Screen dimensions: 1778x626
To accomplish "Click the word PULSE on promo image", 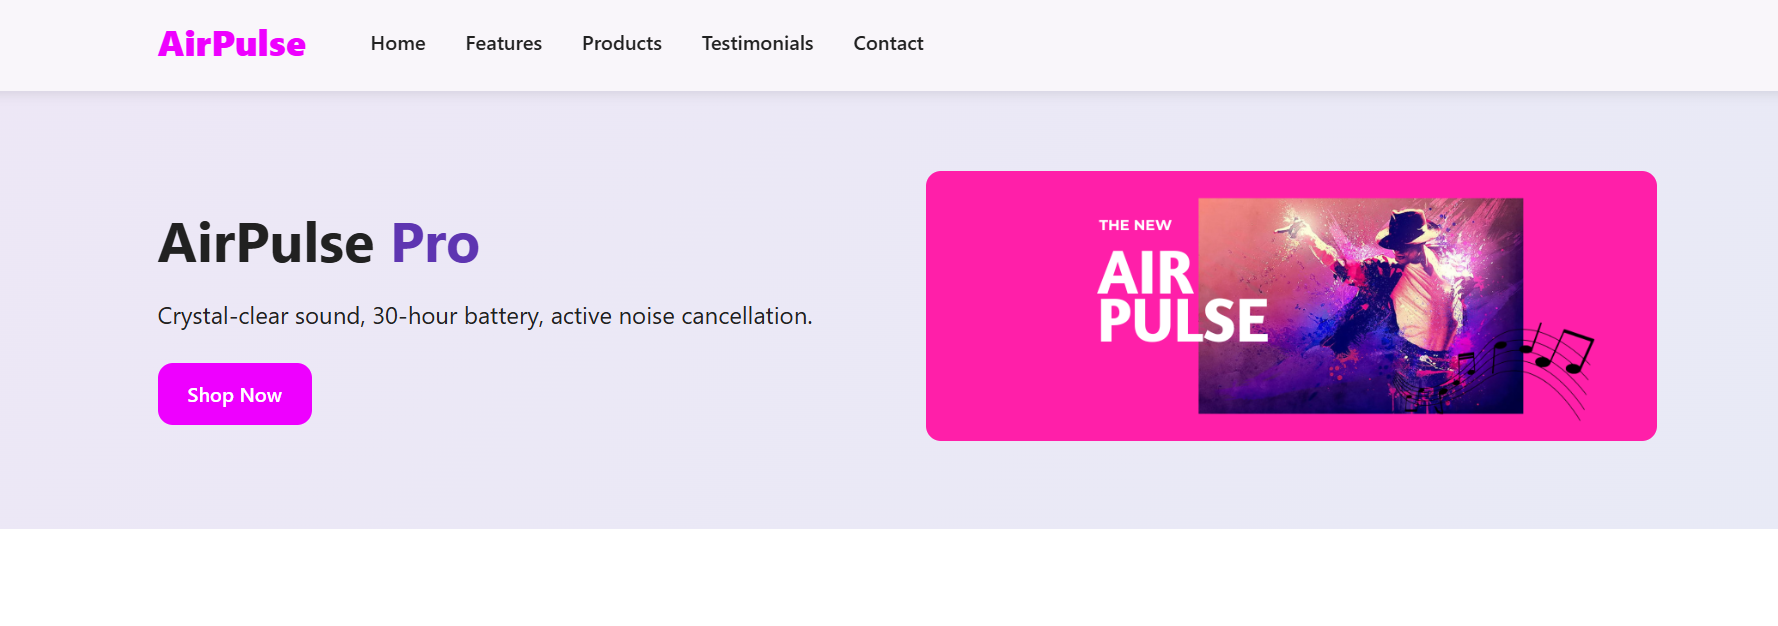I will [1183, 321].
